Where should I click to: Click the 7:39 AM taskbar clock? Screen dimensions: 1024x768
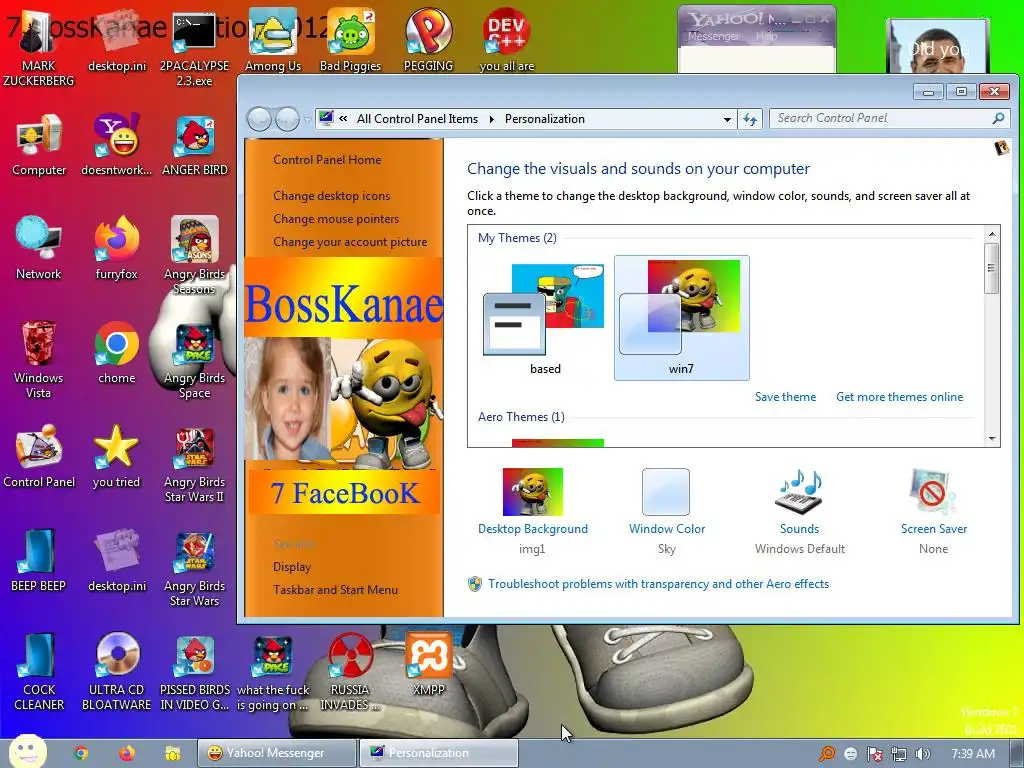973,754
